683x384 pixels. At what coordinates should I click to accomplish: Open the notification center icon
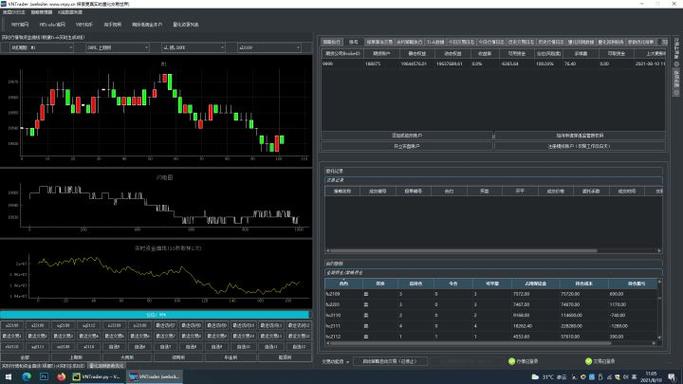(672, 377)
